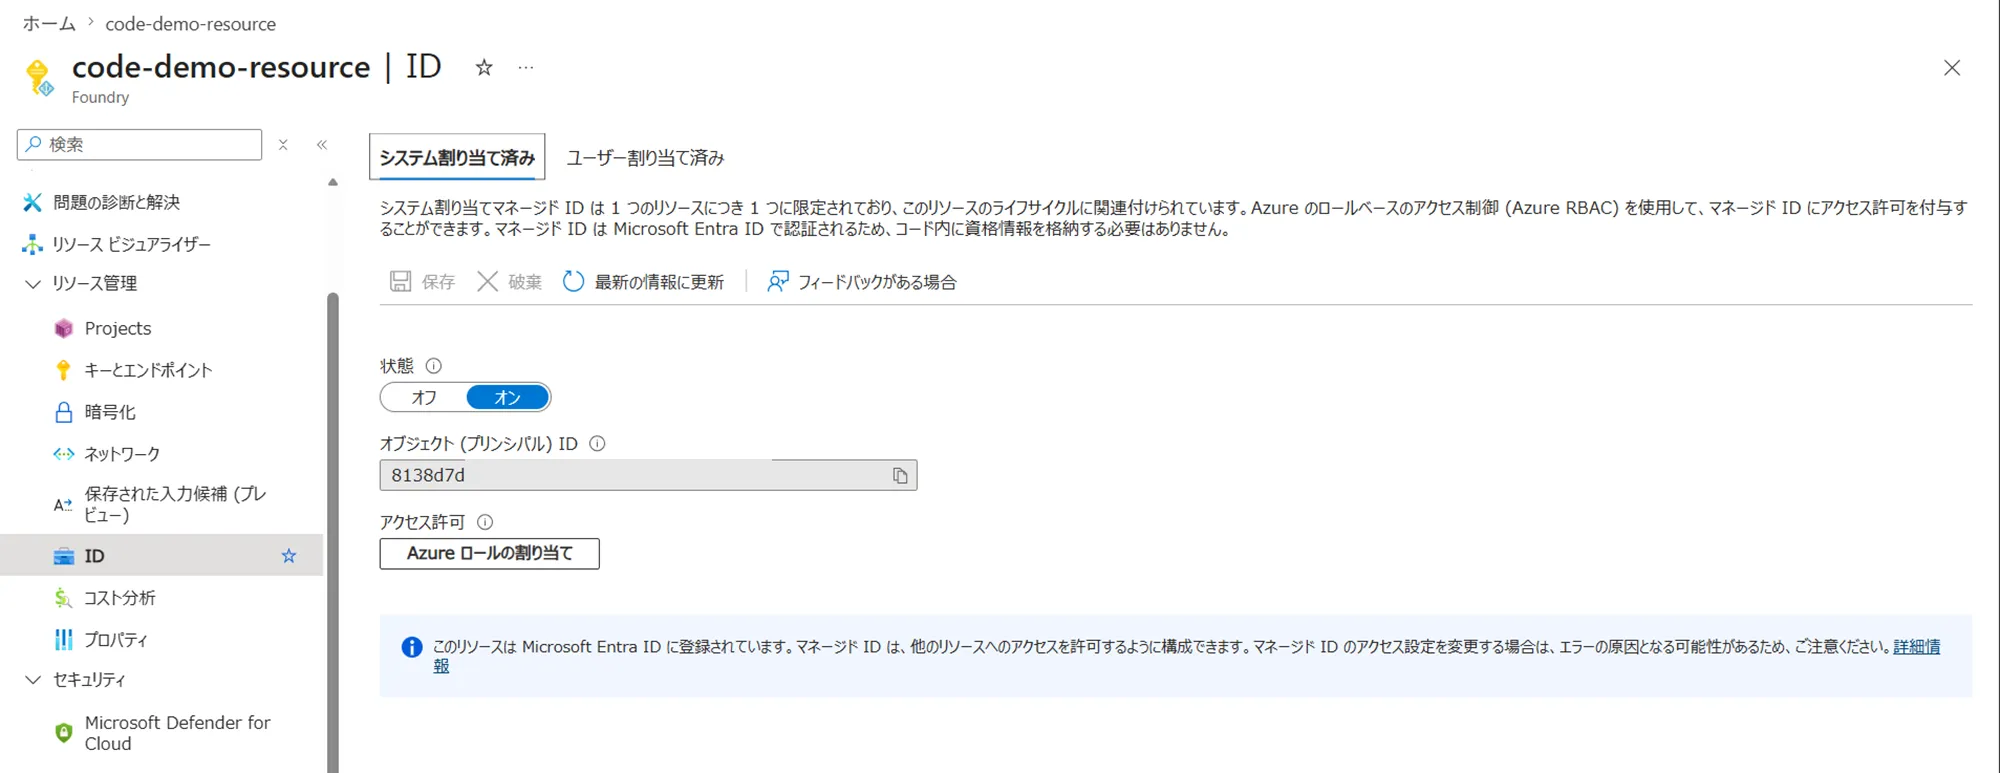Collapse the リソース管理 section

pyautogui.click(x=32, y=284)
